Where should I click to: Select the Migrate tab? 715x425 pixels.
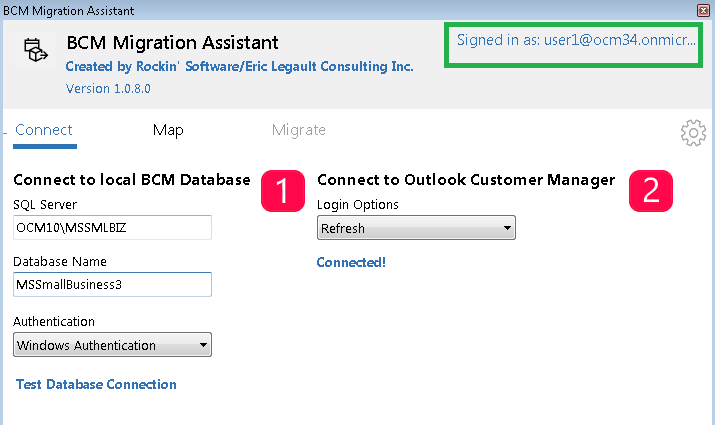[298, 130]
